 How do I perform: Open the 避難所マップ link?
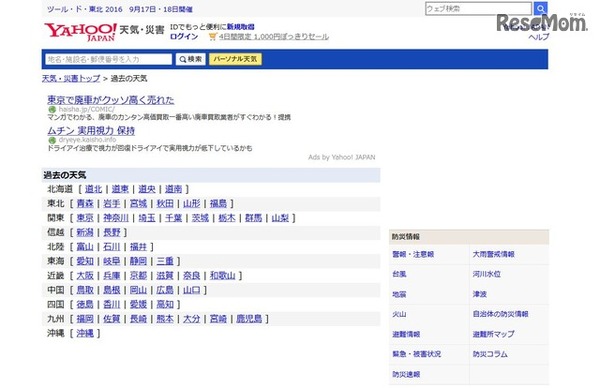pyautogui.click(x=493, y=334)
